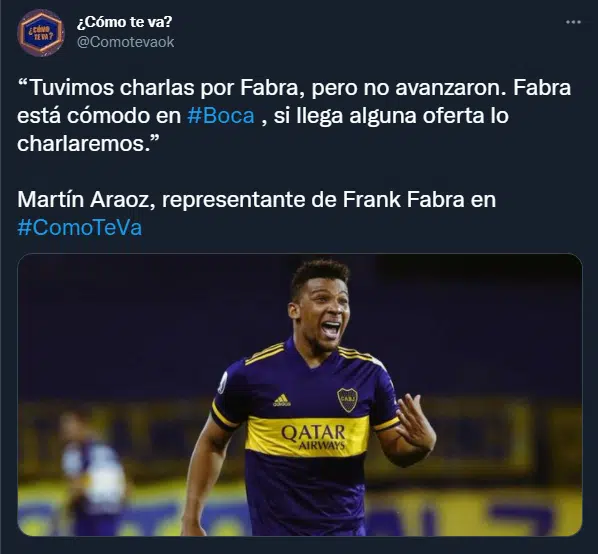Select the quoted text starting “Tuvimos charlas por Fabra

point(294,116)
